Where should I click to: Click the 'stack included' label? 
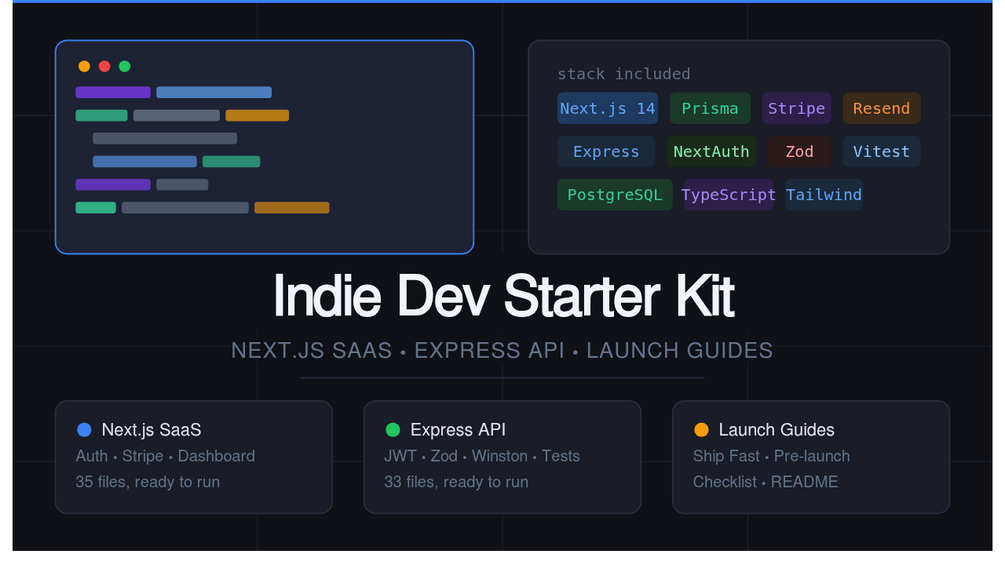(x=624, y=74)
